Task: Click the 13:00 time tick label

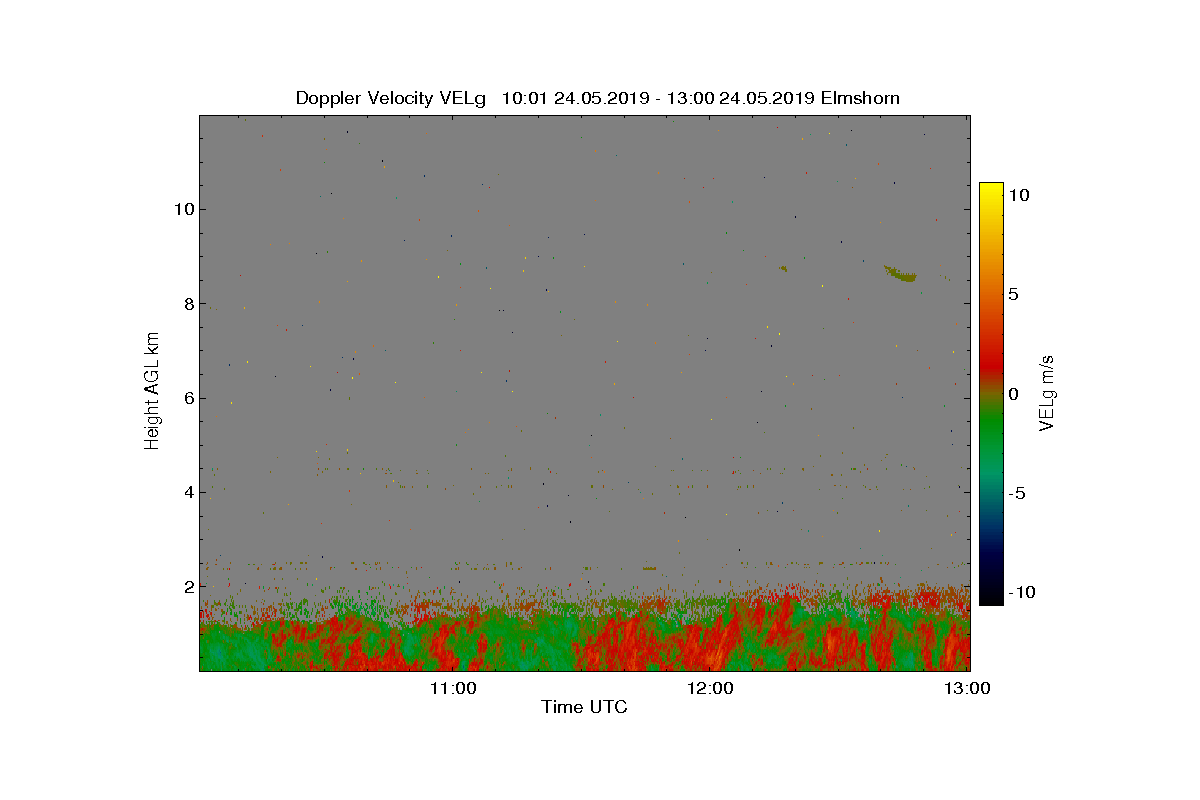Action: [x=968, y=688]
